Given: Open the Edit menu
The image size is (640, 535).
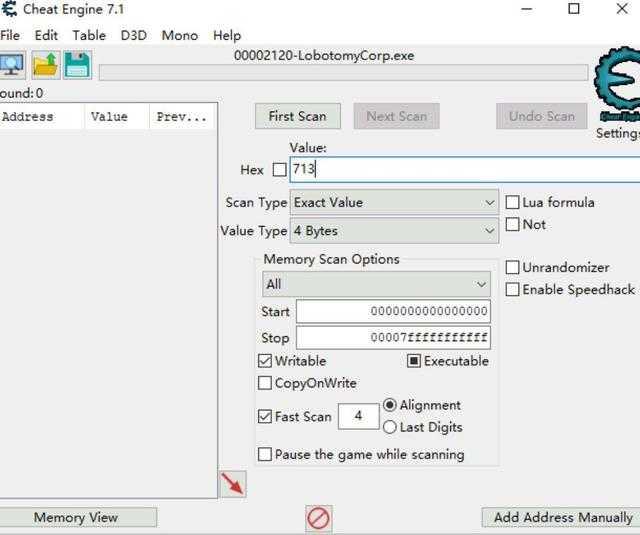Looking at the screenshot, I should coord(46,36).
